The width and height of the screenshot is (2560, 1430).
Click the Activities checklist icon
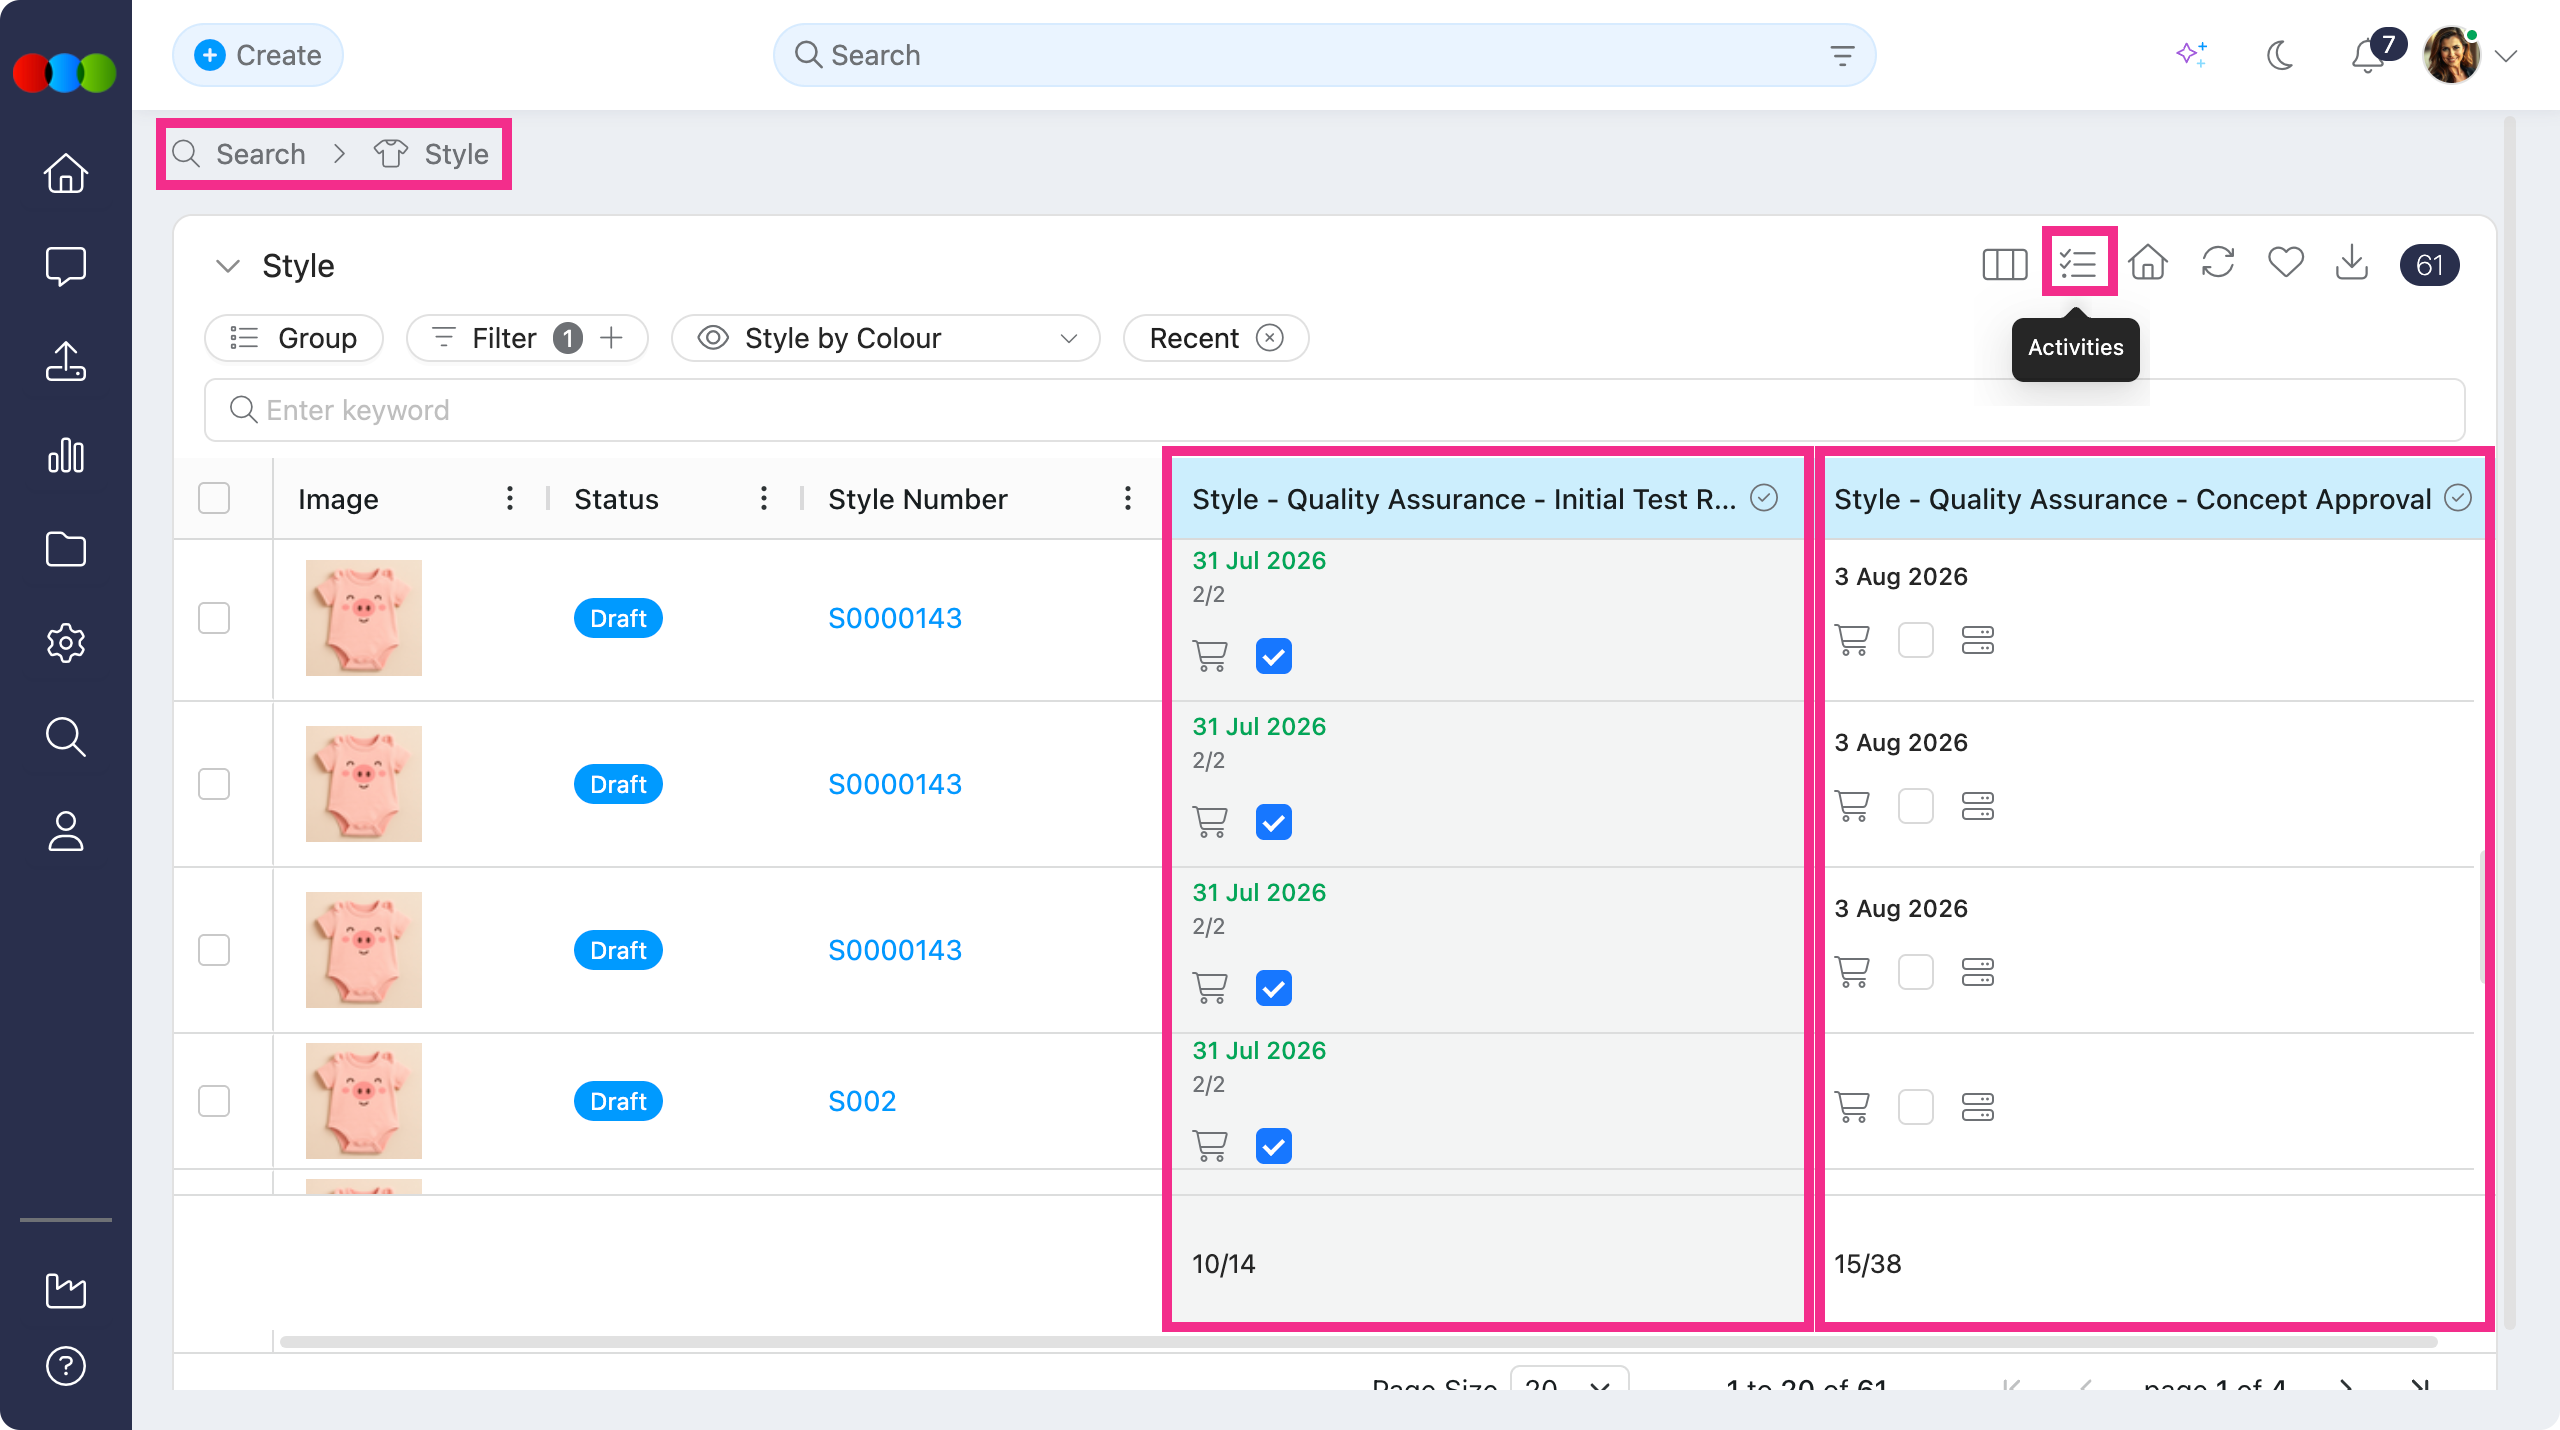point(2078,264)
